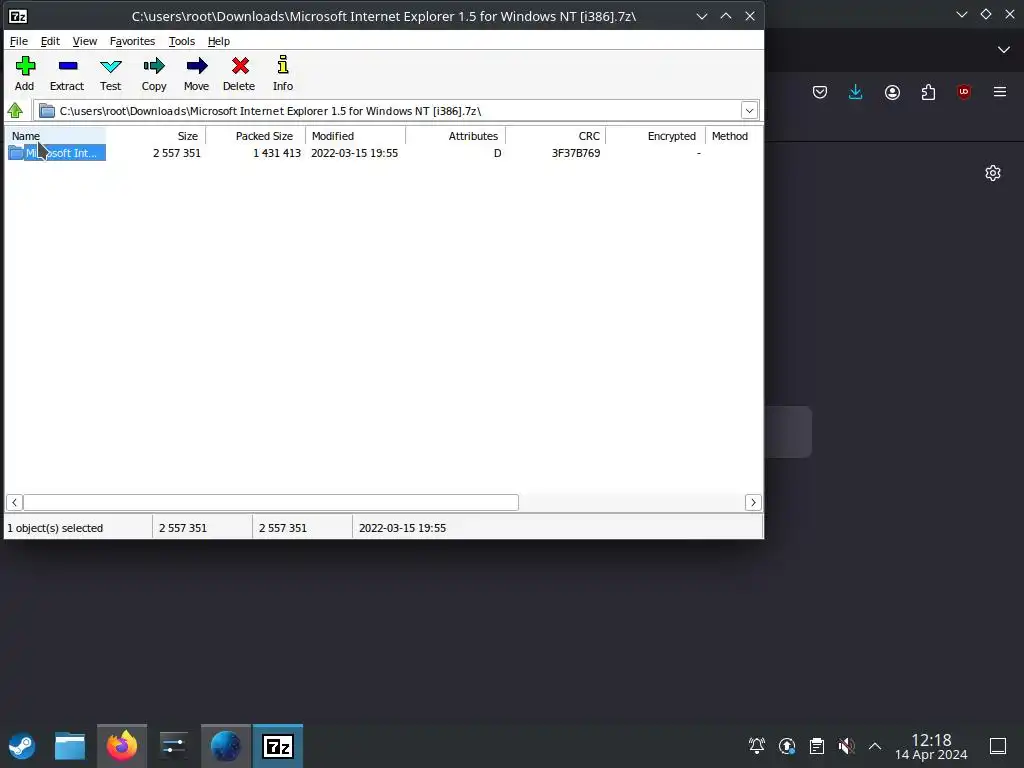Click show desktop button in taskbar
Viewport: 1024px width, 768px height.
tap(998, 746)
